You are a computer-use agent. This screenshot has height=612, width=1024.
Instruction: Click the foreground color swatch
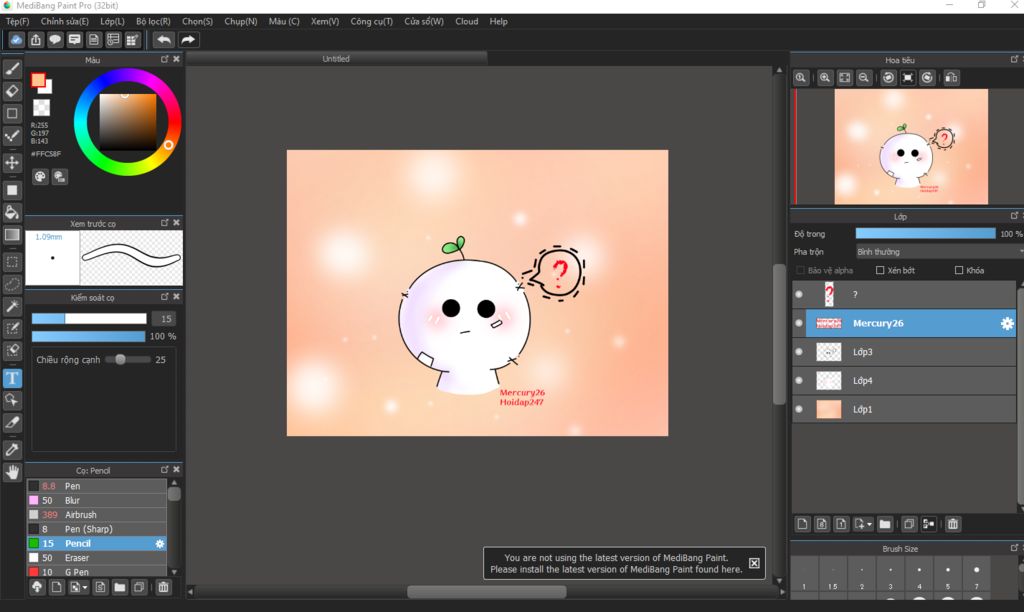38,80
